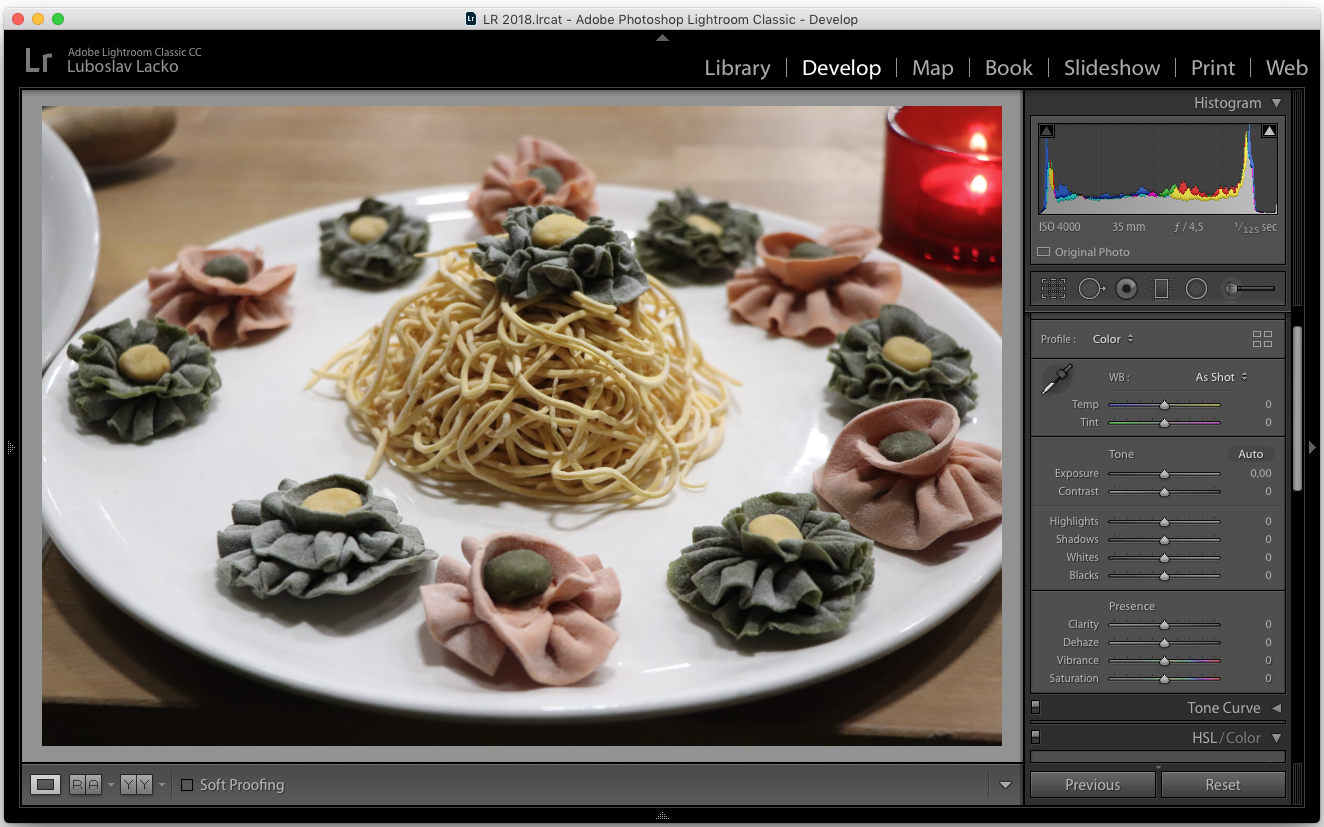This screenshot has height=827, width=1324.
Task: Enable the Soft Proofing checkbox
Action: coord(187,785)
